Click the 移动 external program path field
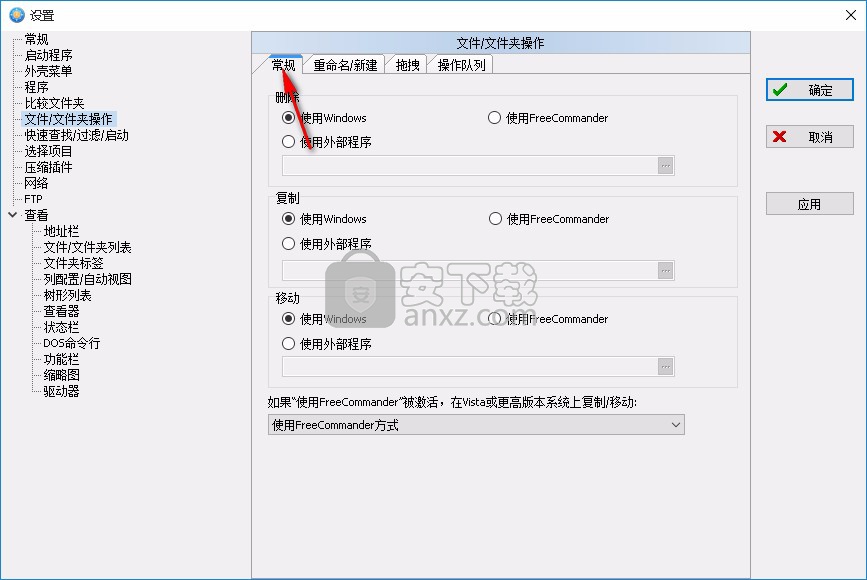The width and height of the screenshot is (867, 580). pos(470,367)
